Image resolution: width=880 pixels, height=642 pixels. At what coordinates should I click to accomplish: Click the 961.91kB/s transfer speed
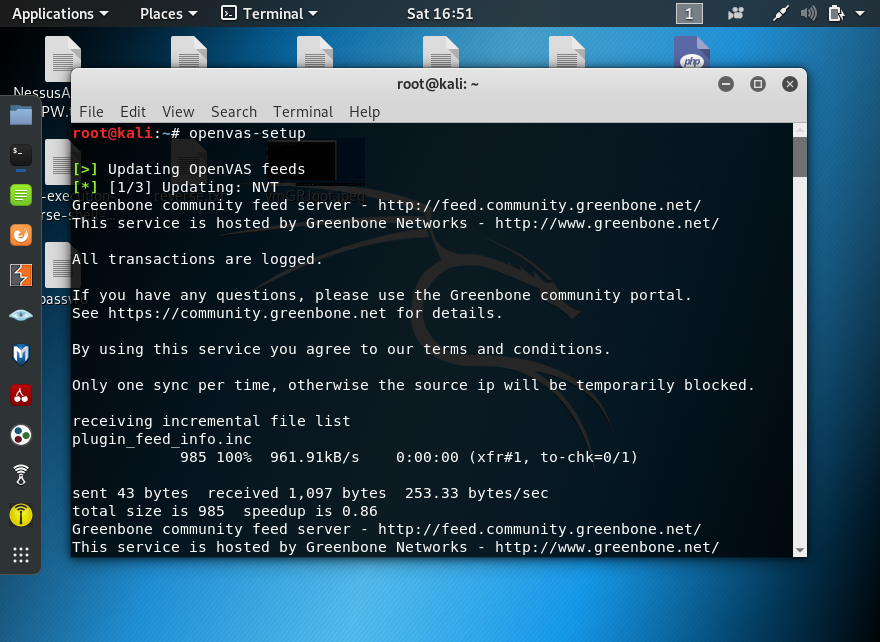point(314,457)
